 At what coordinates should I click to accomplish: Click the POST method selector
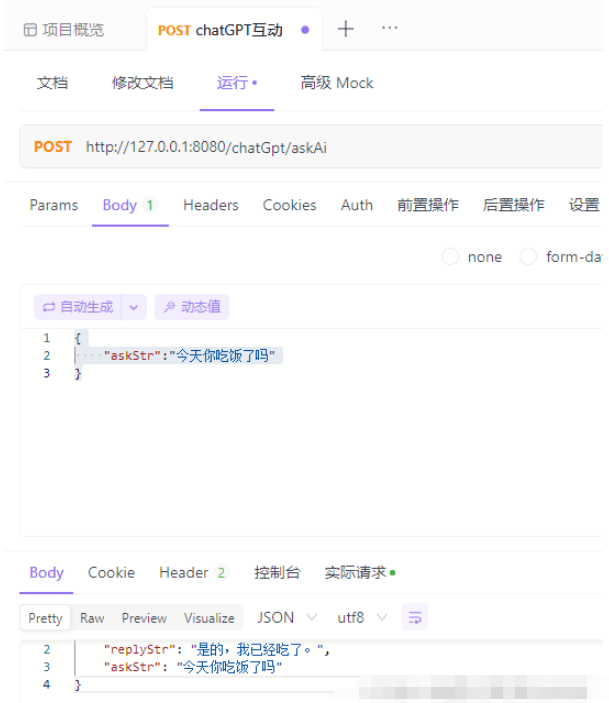(x=52, y=147)
